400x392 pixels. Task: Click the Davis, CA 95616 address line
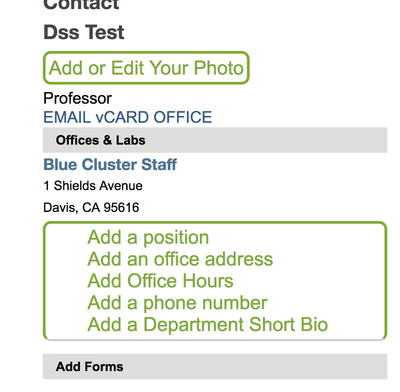(91, 207)
